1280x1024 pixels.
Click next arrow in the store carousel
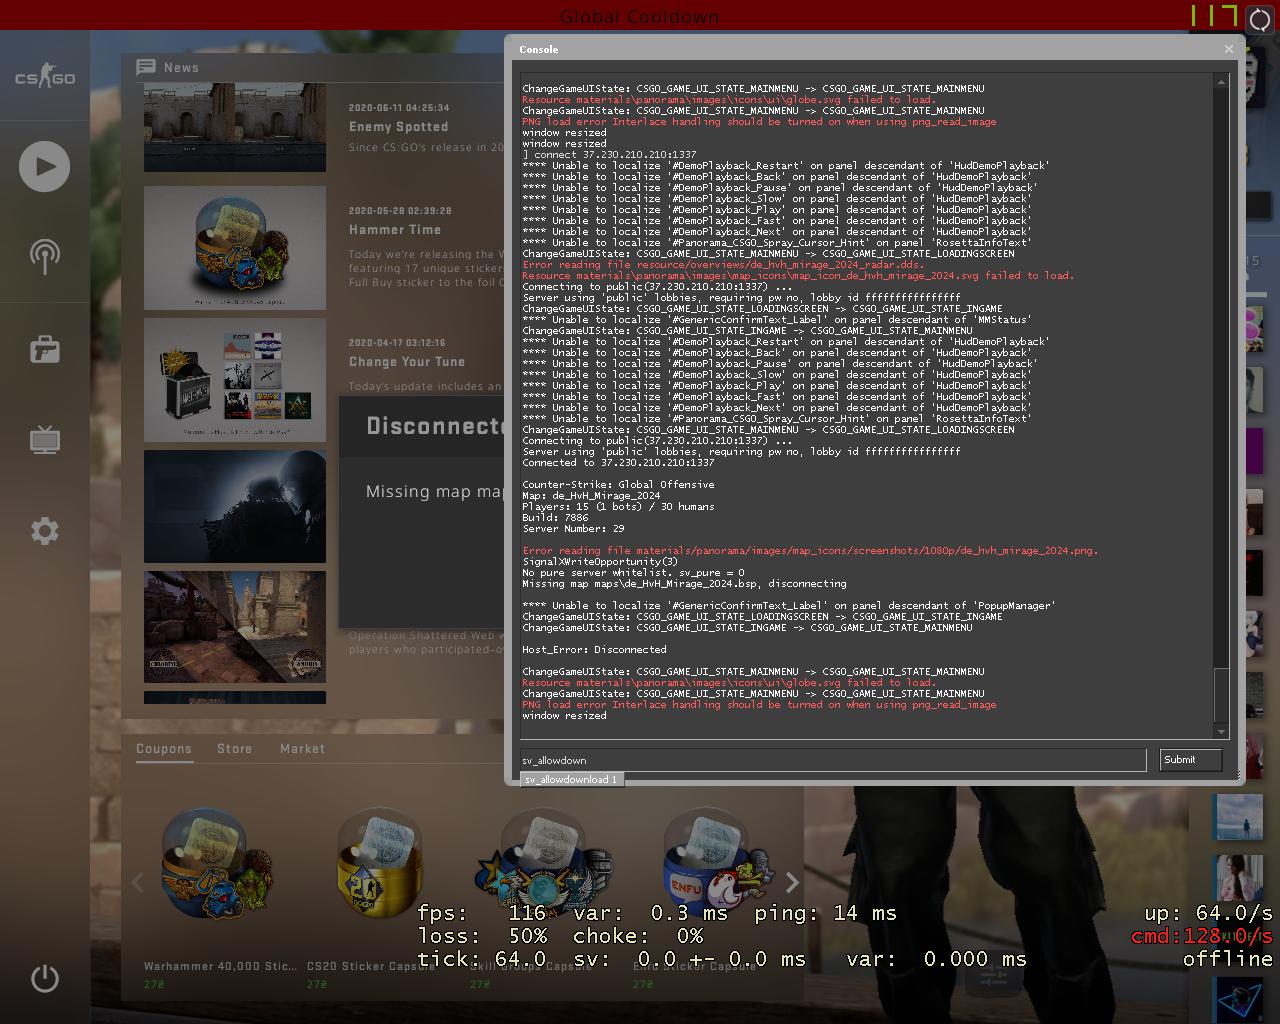(792, 882)
